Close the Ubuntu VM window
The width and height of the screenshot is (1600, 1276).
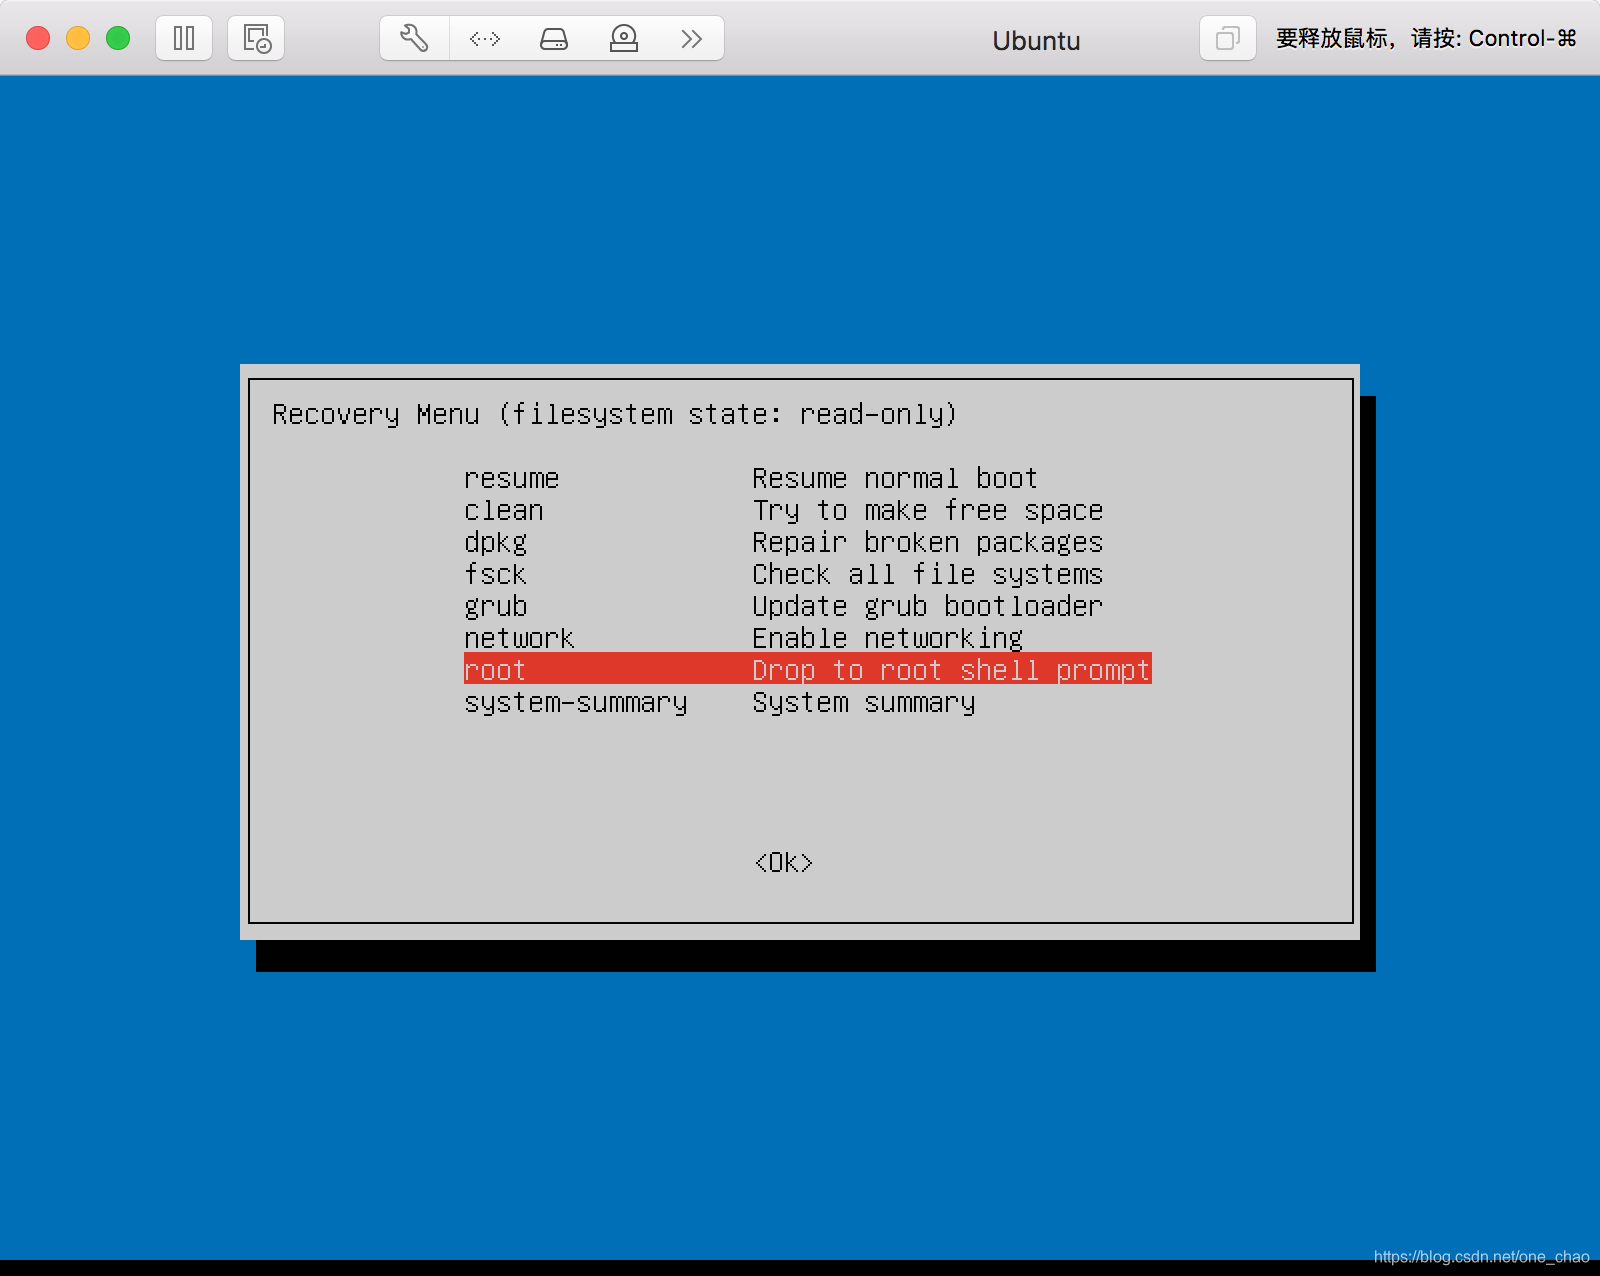point(38,39)
